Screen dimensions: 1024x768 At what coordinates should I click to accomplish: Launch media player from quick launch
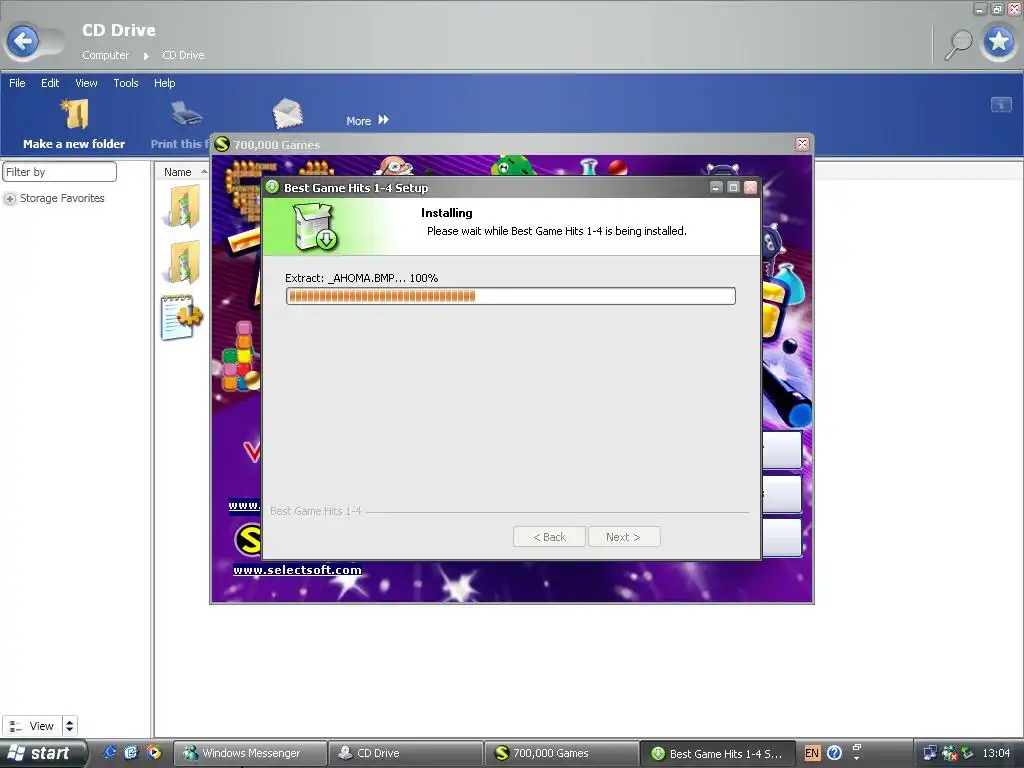coord(154,752)
